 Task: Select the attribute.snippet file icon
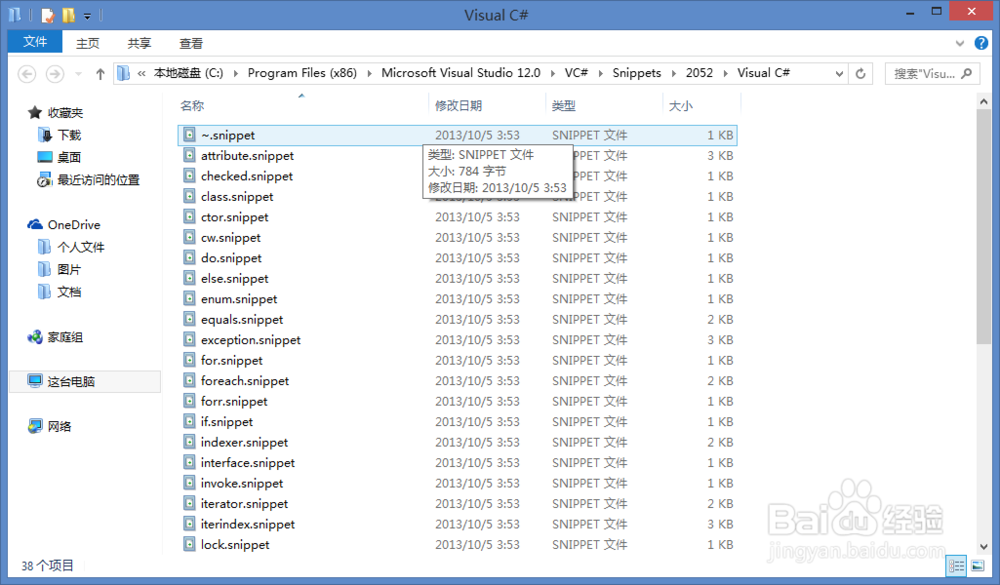point(189,155)
